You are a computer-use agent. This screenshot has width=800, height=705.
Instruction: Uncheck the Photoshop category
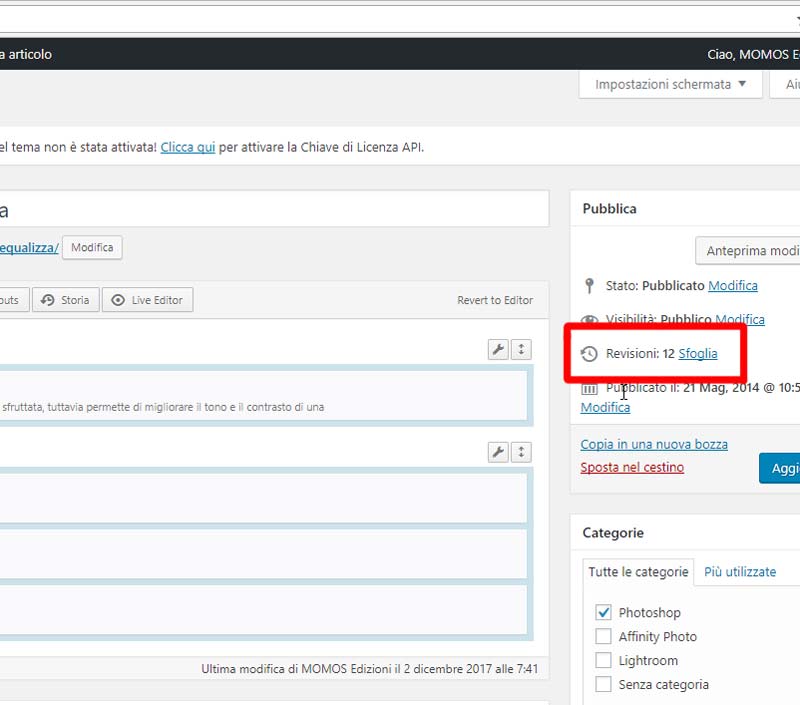click(x=603, y=612)
